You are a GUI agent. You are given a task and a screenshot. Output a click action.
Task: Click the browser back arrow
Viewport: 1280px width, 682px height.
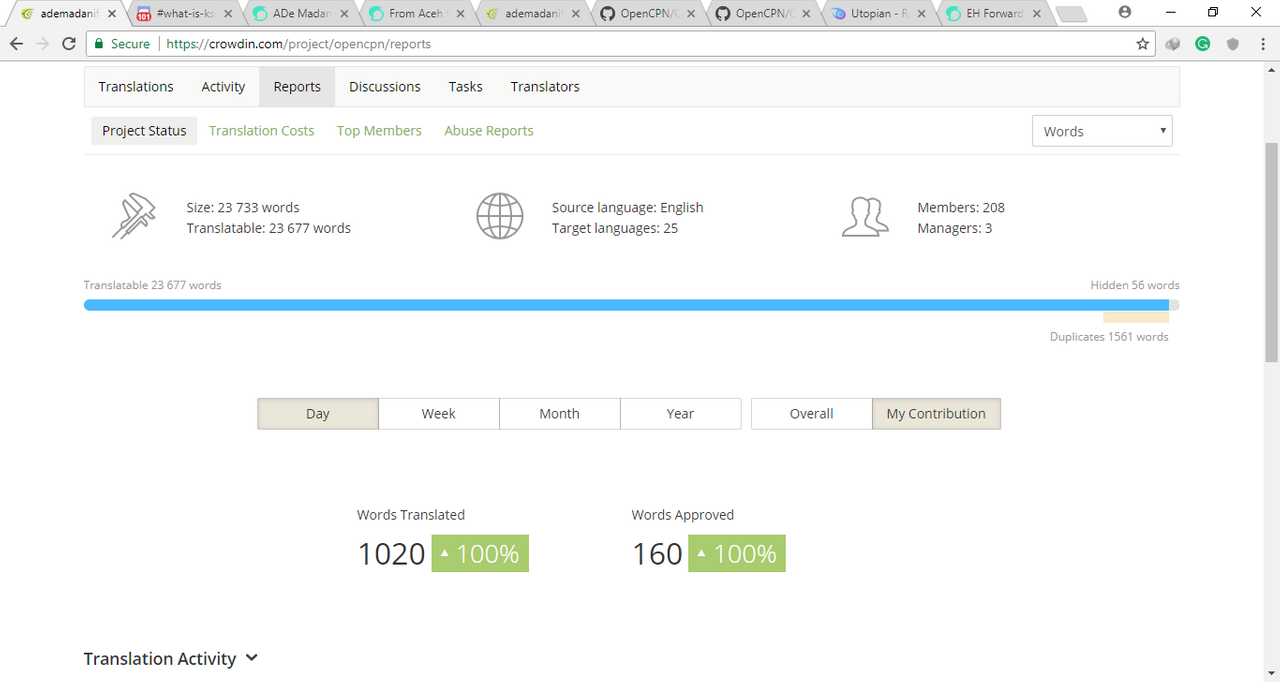(16, 44)
